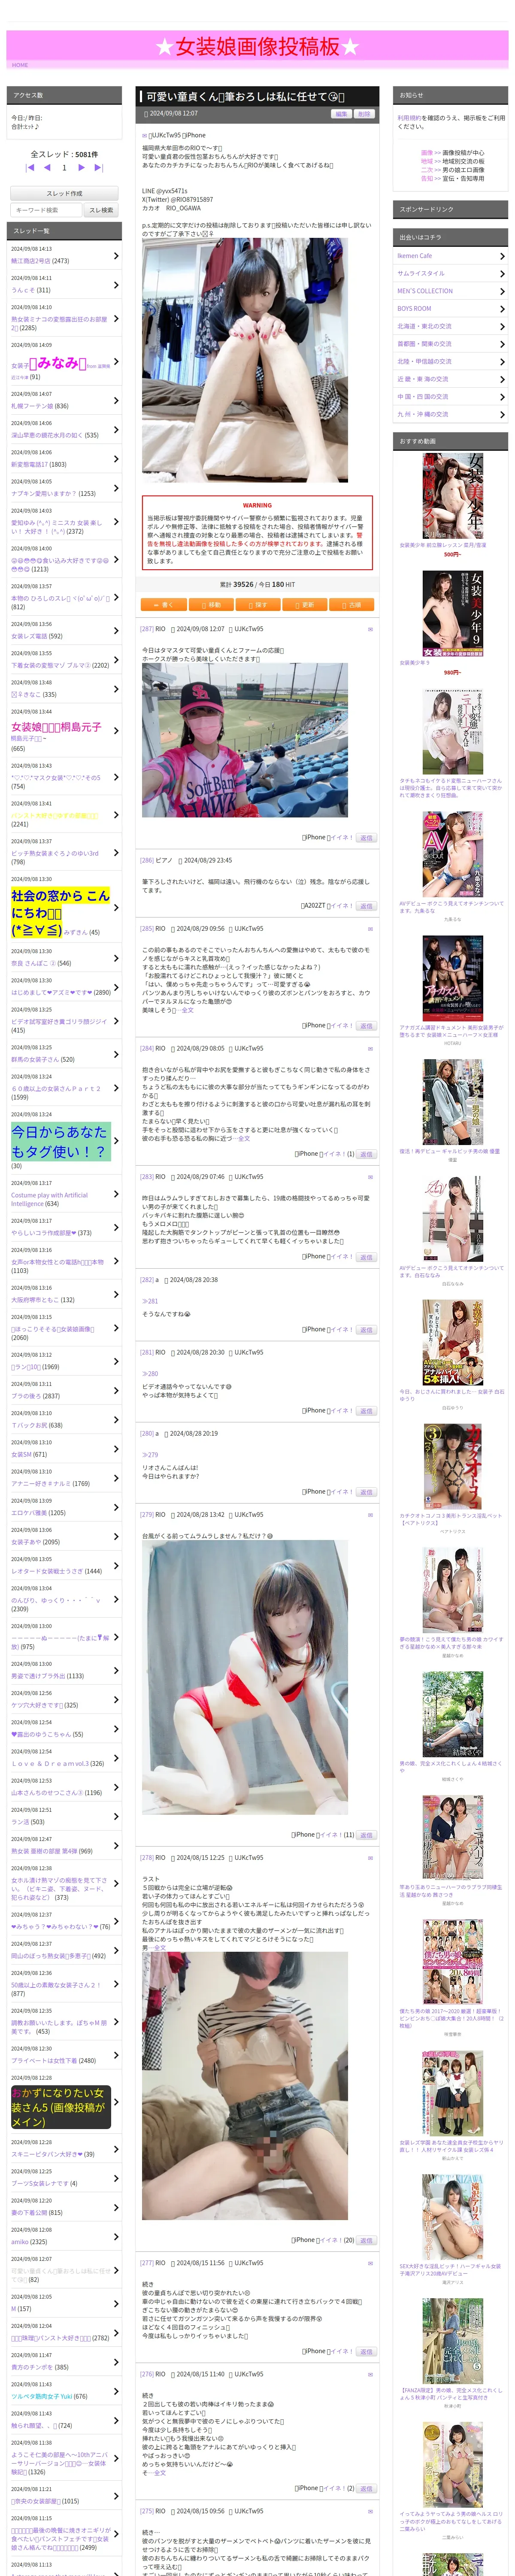This screenshot has width=515, height=2576.
Task: Click the orange 探す button
Action: [x=258, y=604]
